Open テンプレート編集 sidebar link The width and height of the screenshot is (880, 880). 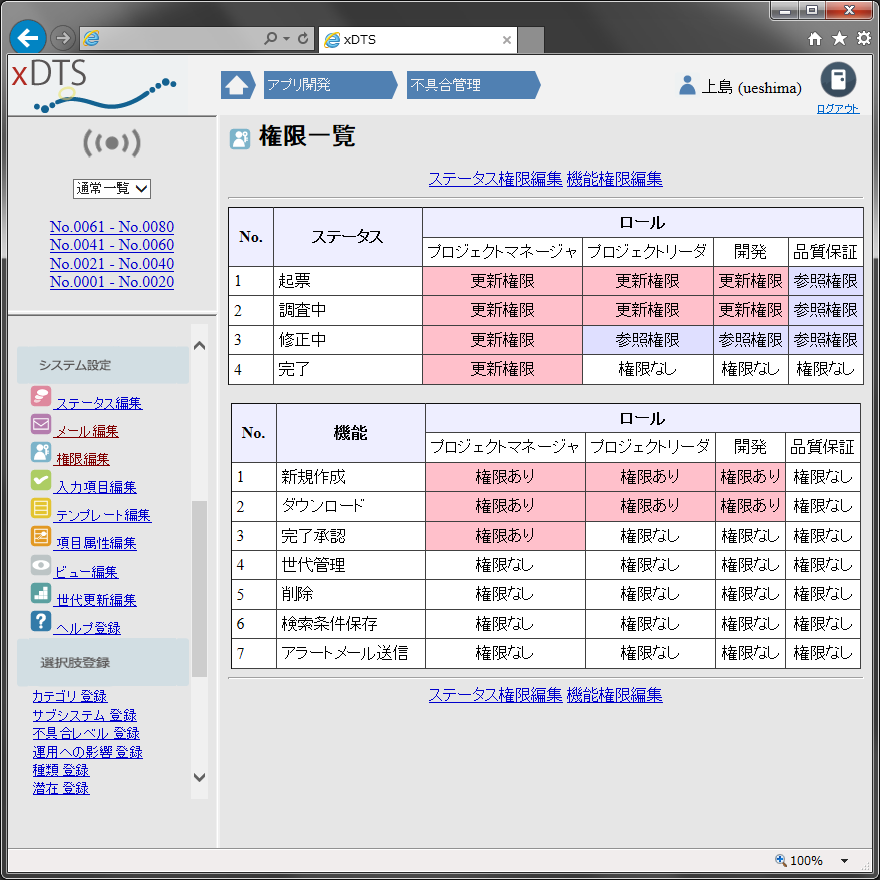click(103, 516)
